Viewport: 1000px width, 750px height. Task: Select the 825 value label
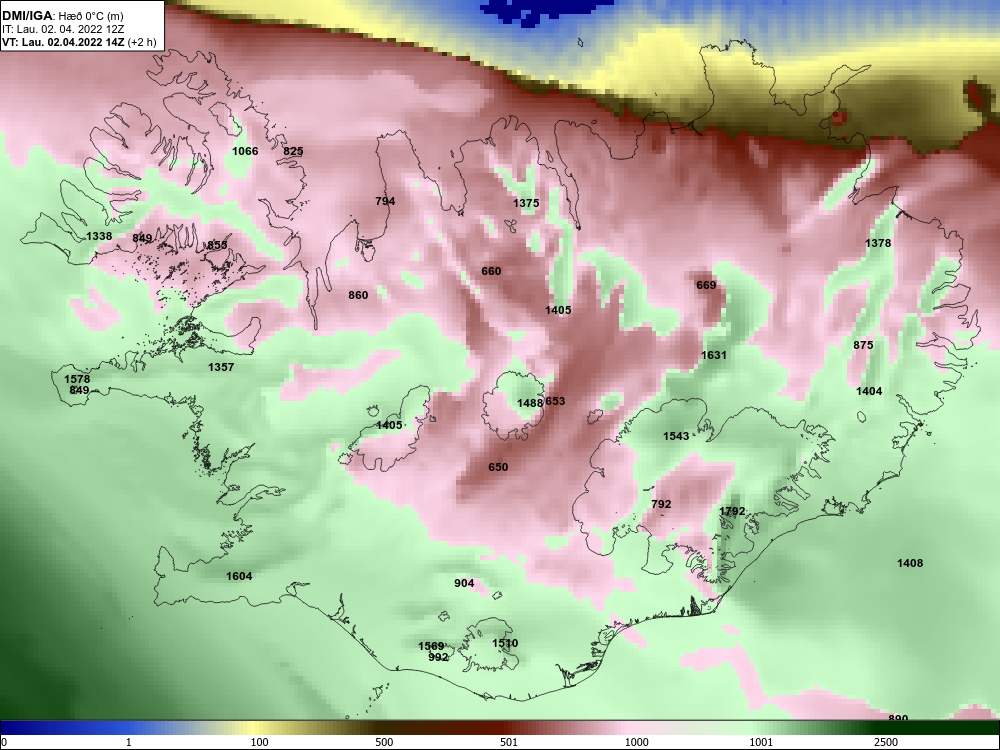(293, 151)
